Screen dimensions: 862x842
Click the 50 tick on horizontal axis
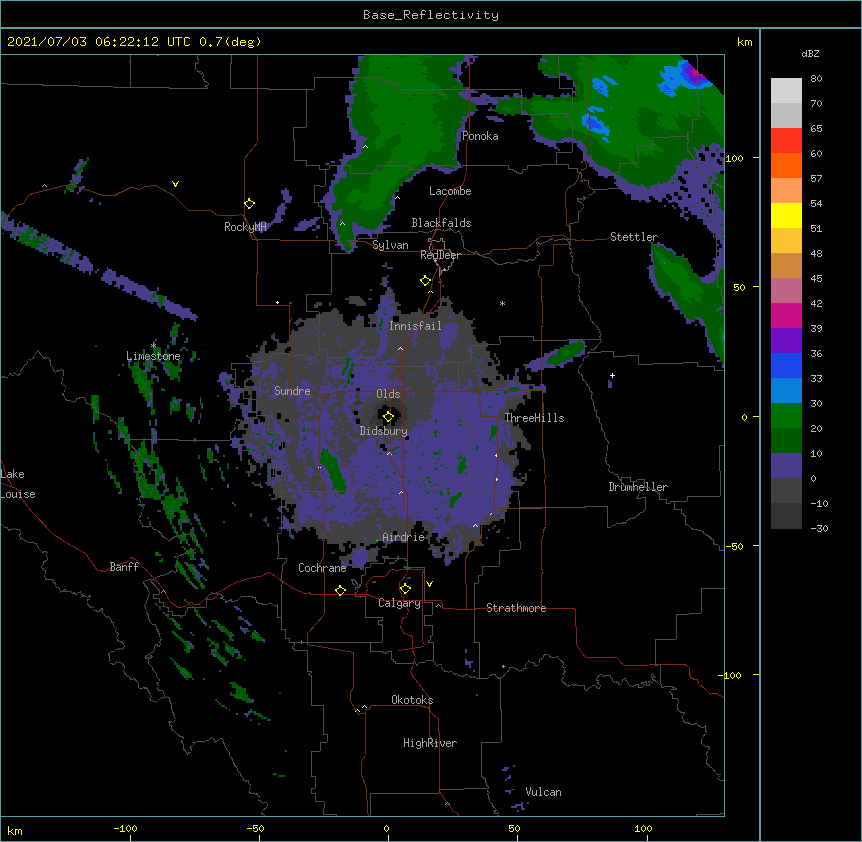(514, 828)
